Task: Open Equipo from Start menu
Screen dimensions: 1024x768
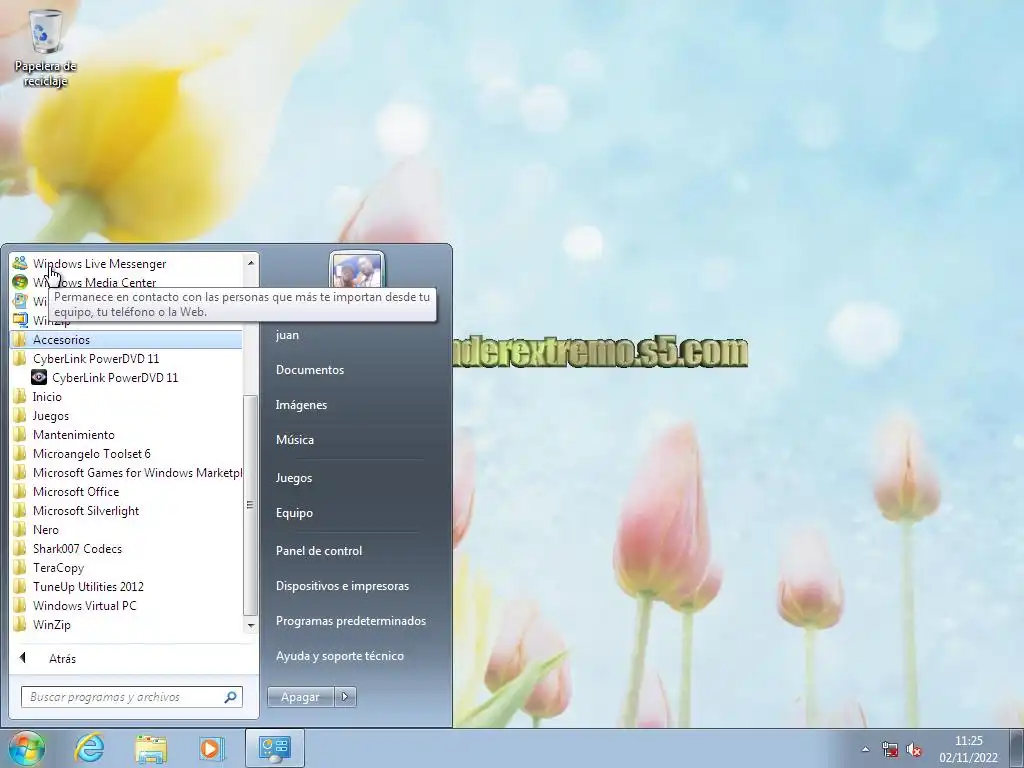Action: tap(294, 513)
